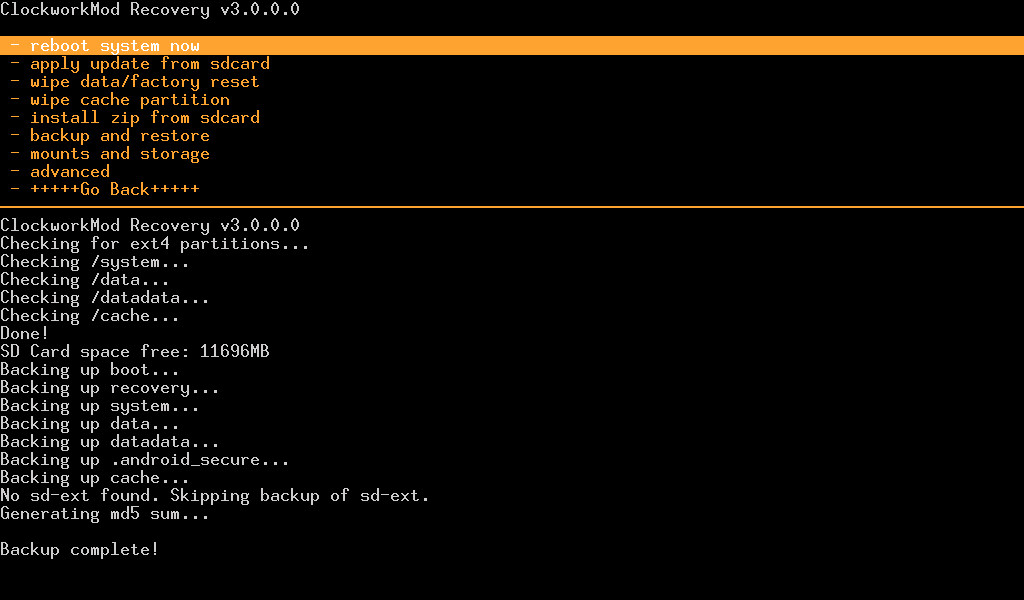Open the "advanced" menu entry
This screenshot has height=600, width=1024.
point(60,172)
